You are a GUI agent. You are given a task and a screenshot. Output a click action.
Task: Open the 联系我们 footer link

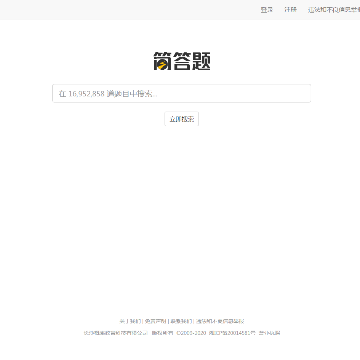181,321
